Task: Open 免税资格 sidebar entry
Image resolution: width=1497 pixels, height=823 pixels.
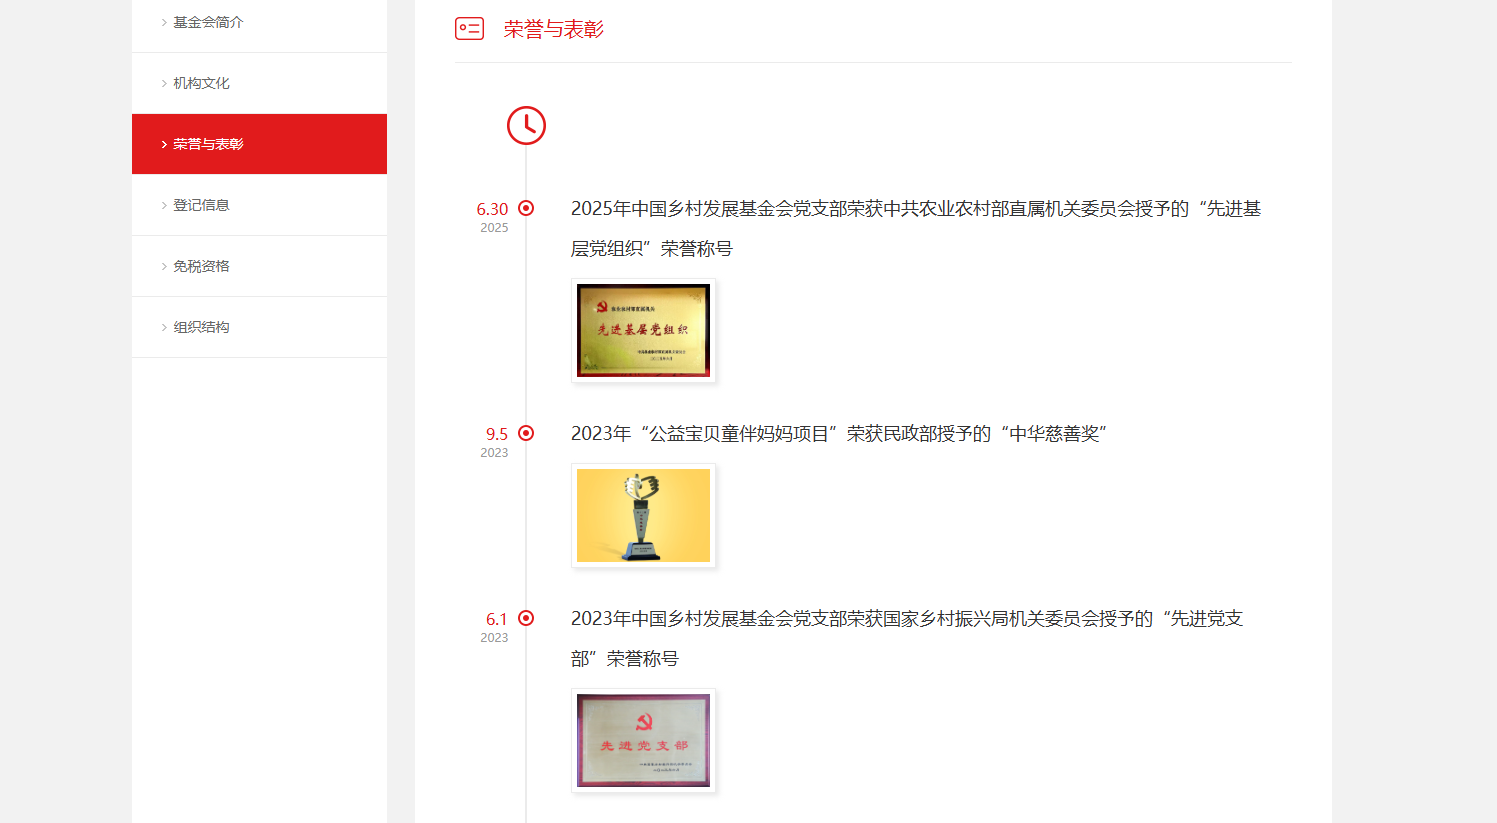Action: (x=201, y=266)
